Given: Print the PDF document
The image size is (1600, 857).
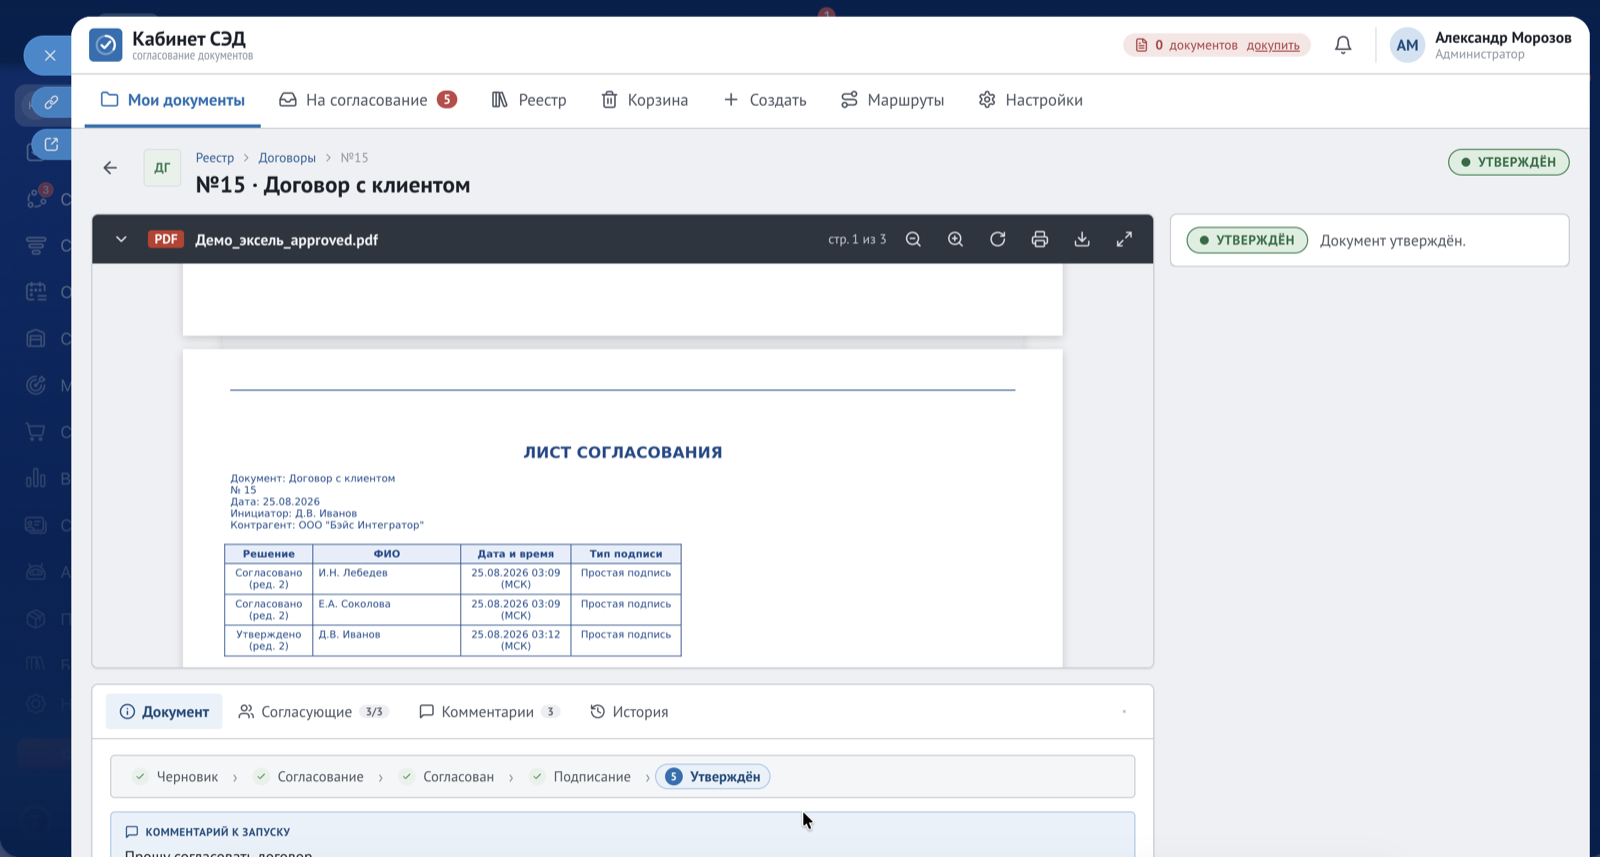Looking at the screenshot, I should pyautogui.click(x=1040, y=240).
